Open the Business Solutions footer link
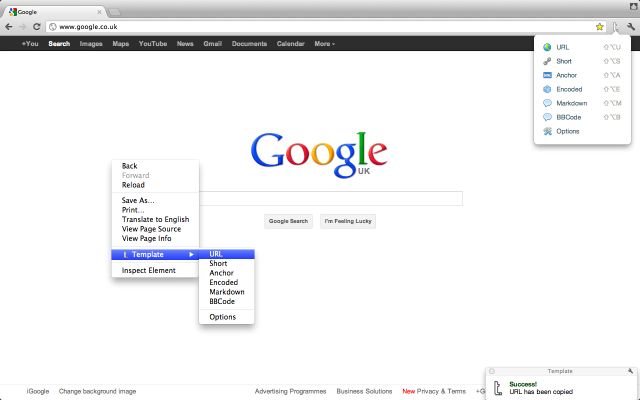 pyautogui.click(x=364, y=391)
